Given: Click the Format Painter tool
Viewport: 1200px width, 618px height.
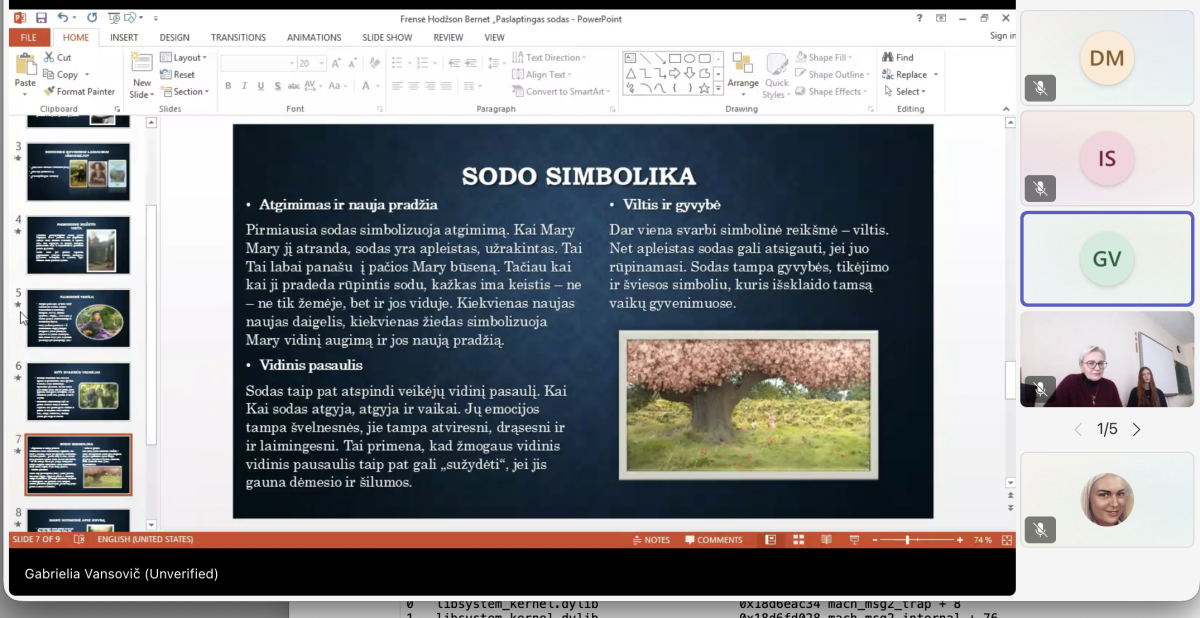Looking at the screenshot, I should [79, 91].
